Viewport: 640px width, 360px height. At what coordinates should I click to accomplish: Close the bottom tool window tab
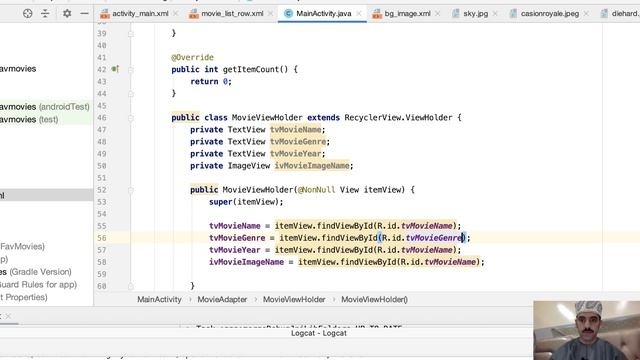pos(8,316)
